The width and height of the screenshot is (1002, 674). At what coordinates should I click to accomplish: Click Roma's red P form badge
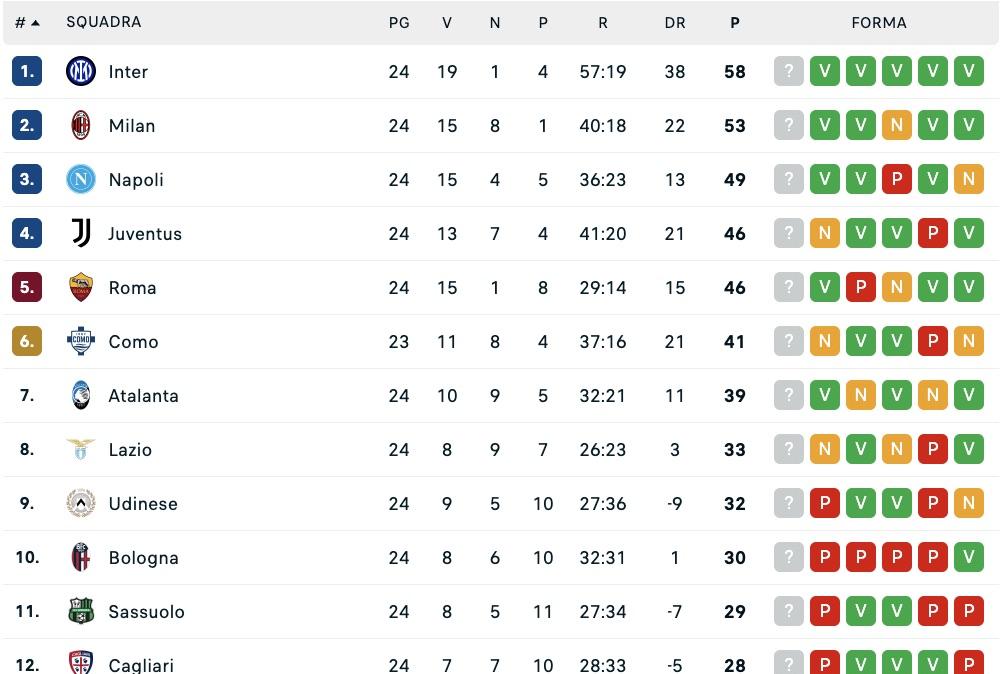(x=861, y=287)
